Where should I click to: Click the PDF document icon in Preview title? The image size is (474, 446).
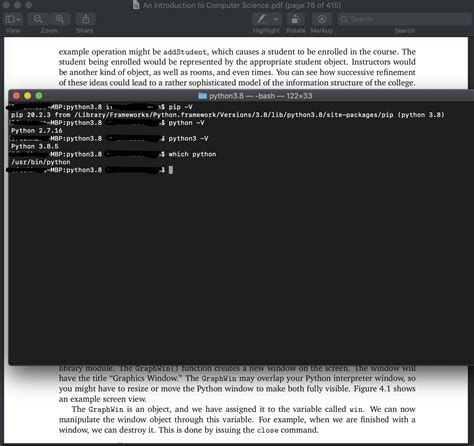click(x=136, y=5)
